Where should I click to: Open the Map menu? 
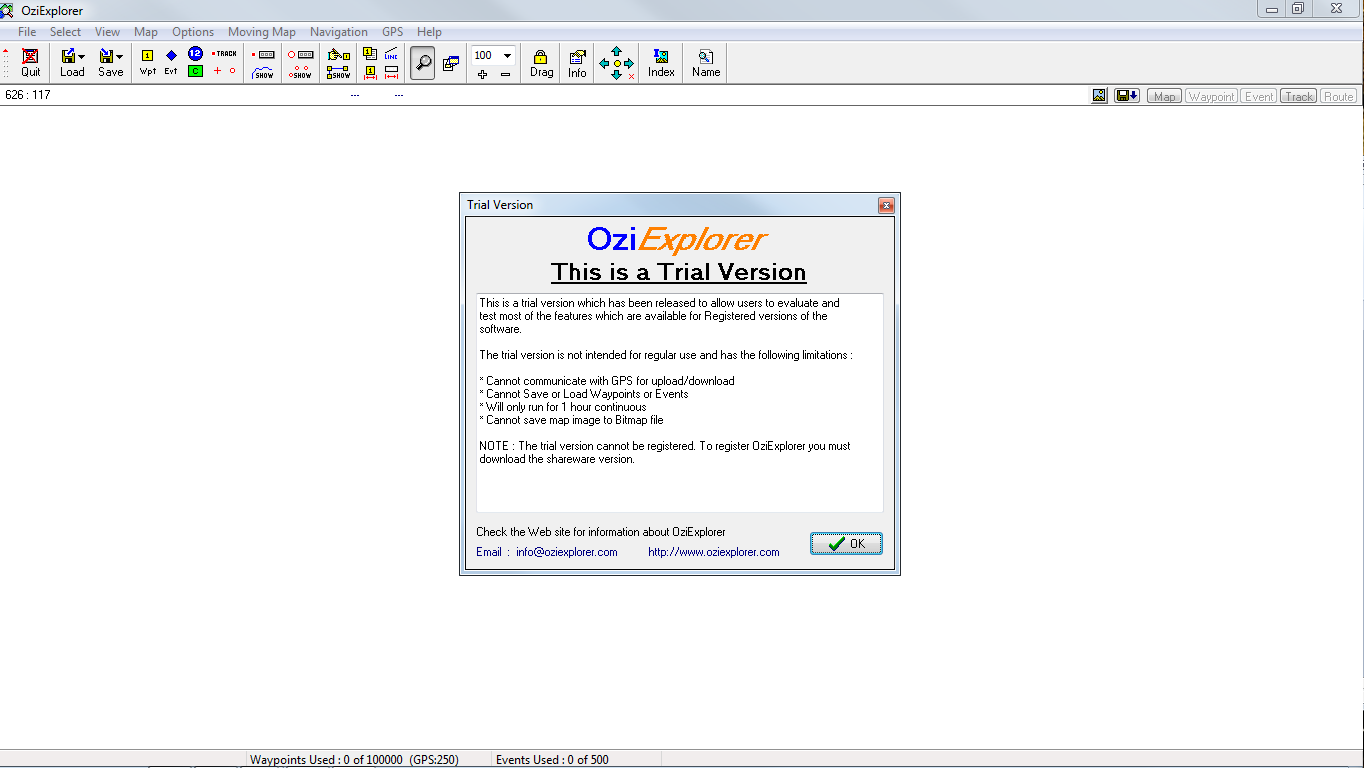click(146, 32)
